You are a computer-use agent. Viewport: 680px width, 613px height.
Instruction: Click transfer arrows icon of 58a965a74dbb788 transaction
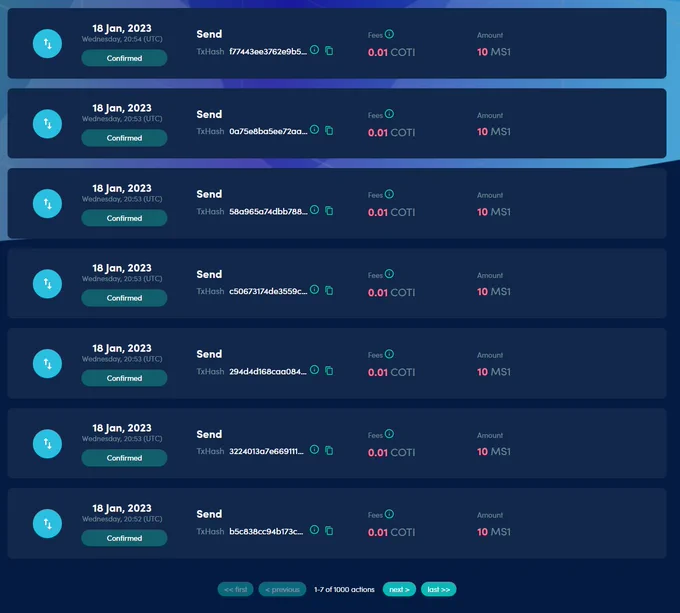pyautogui.click(x=47, y=203)
